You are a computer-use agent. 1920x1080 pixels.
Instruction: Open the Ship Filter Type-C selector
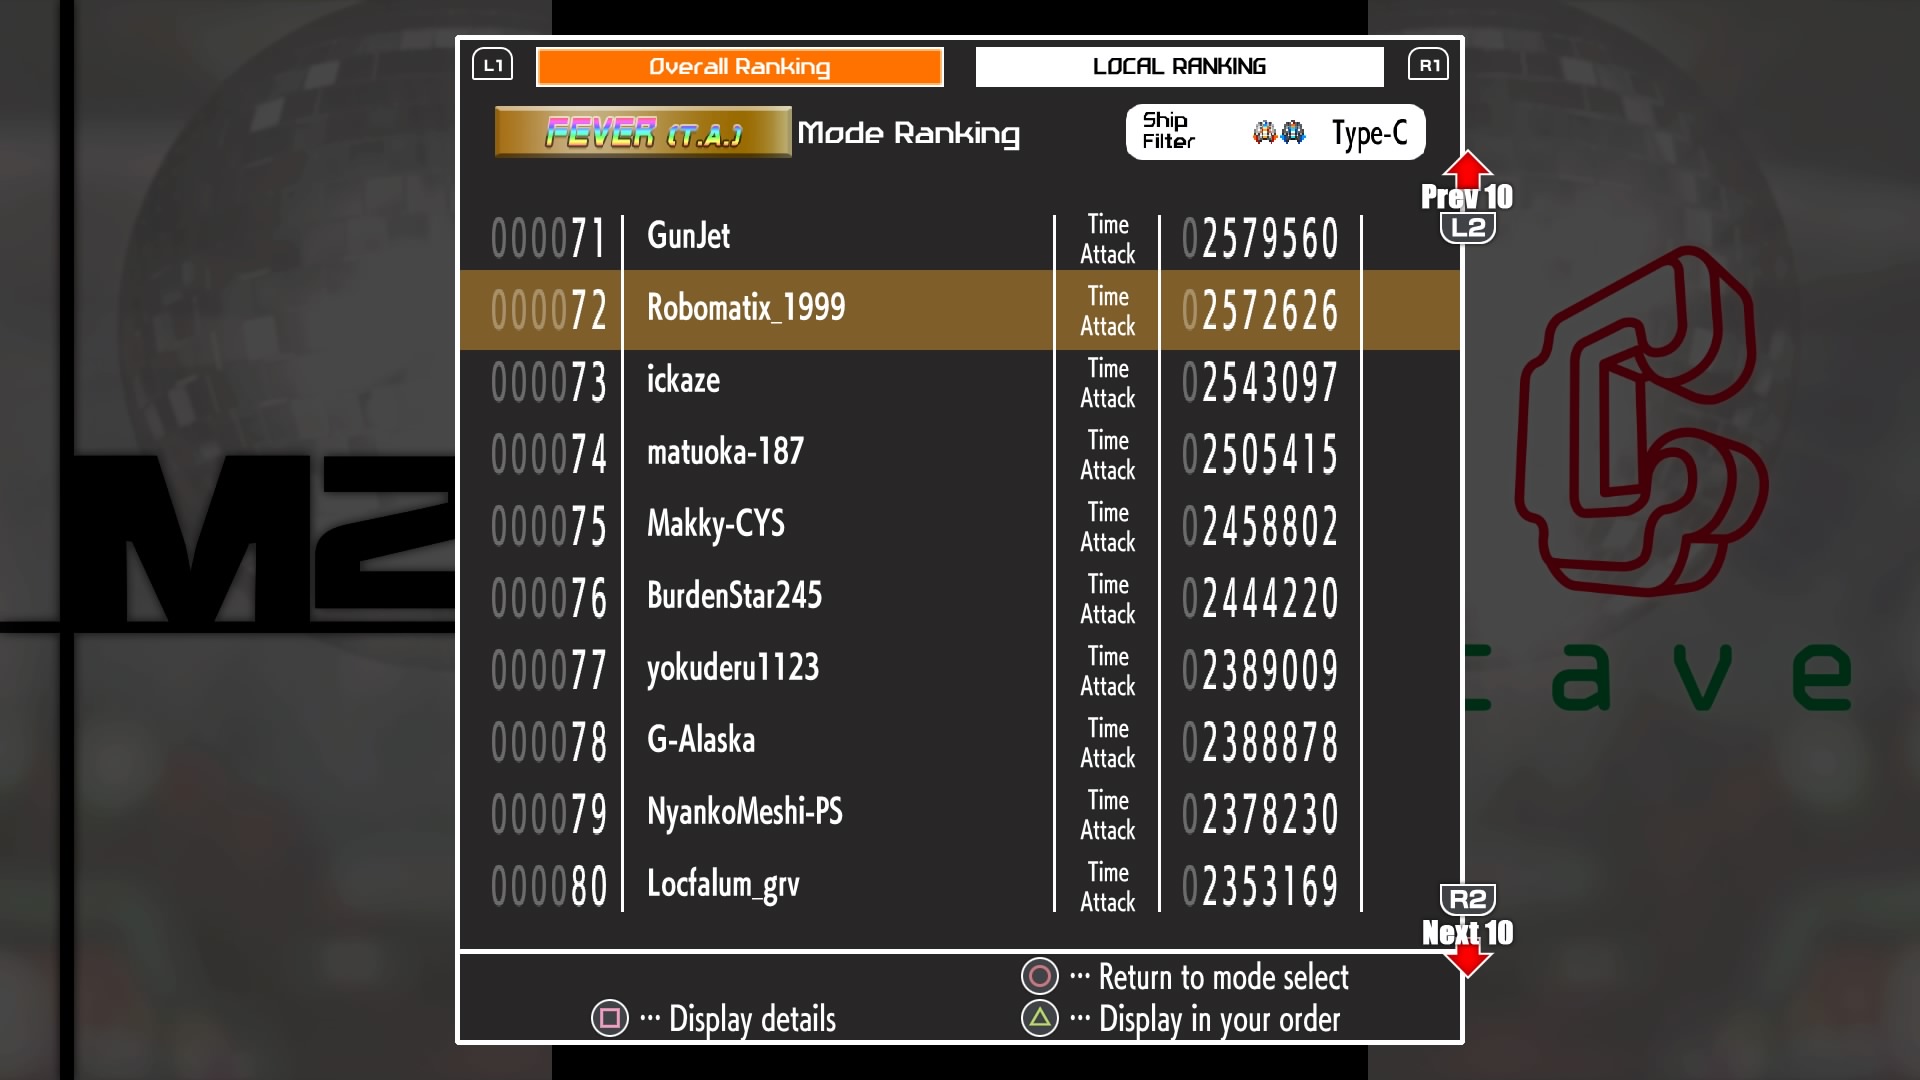point(1369,132)
